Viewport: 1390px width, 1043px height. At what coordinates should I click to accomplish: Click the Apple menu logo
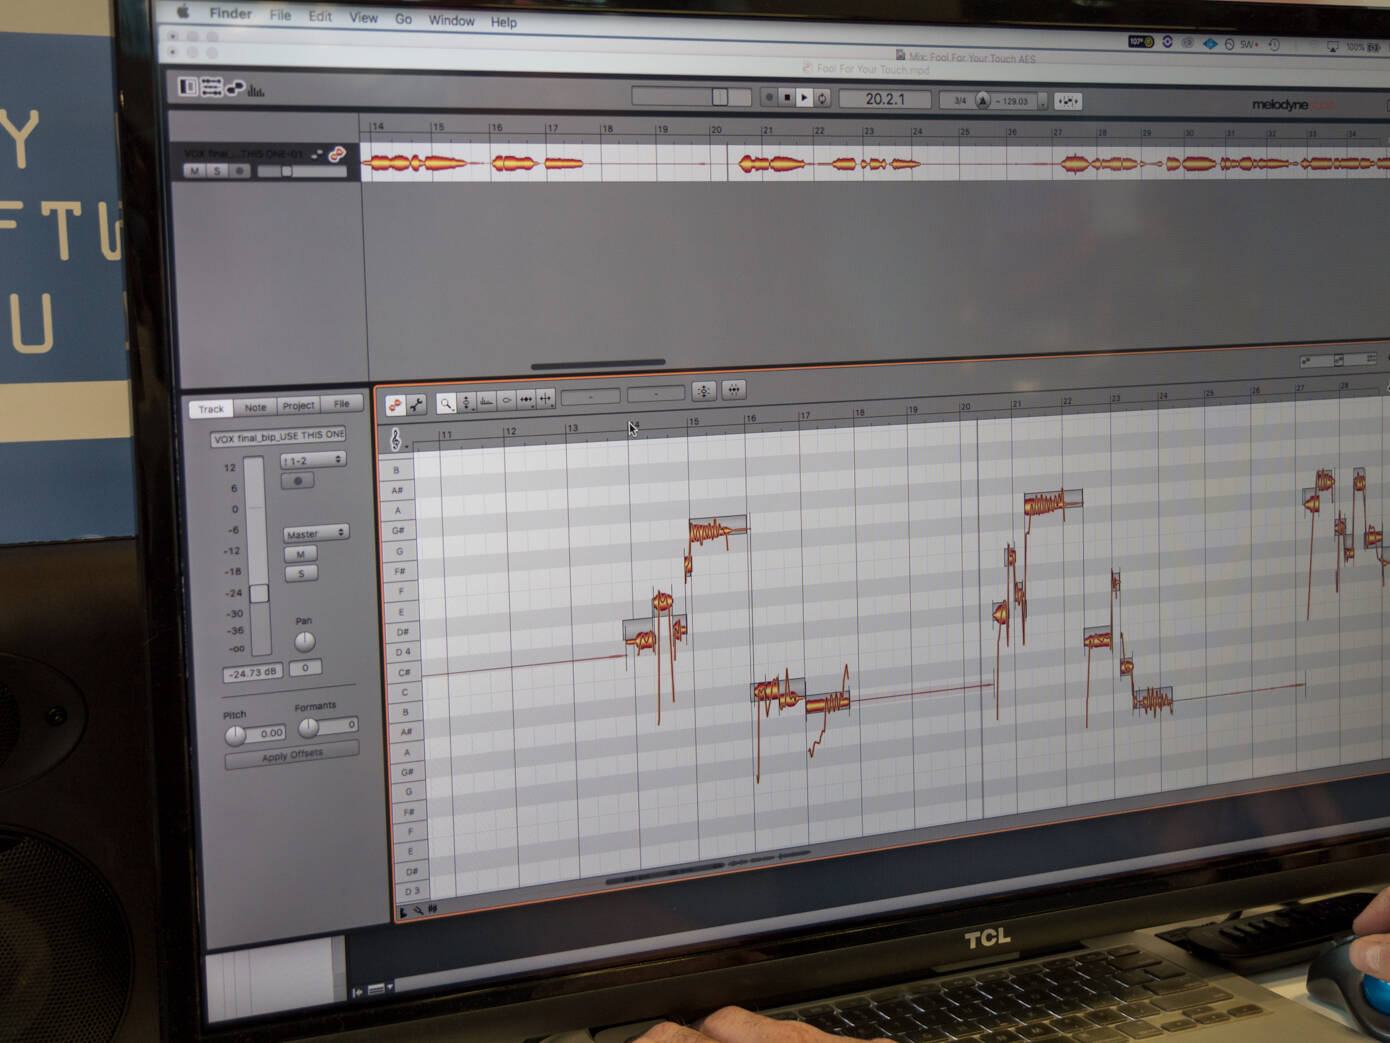pos(183,12)
